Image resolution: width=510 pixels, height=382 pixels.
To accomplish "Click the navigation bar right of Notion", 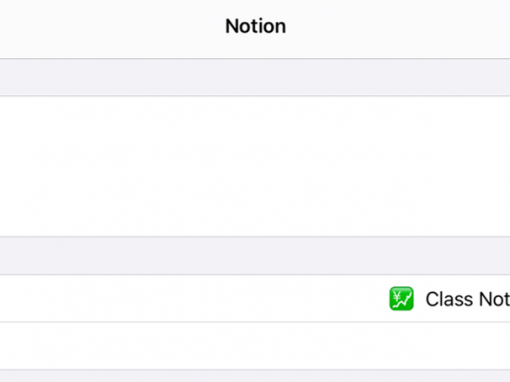I will pos(398,29).
